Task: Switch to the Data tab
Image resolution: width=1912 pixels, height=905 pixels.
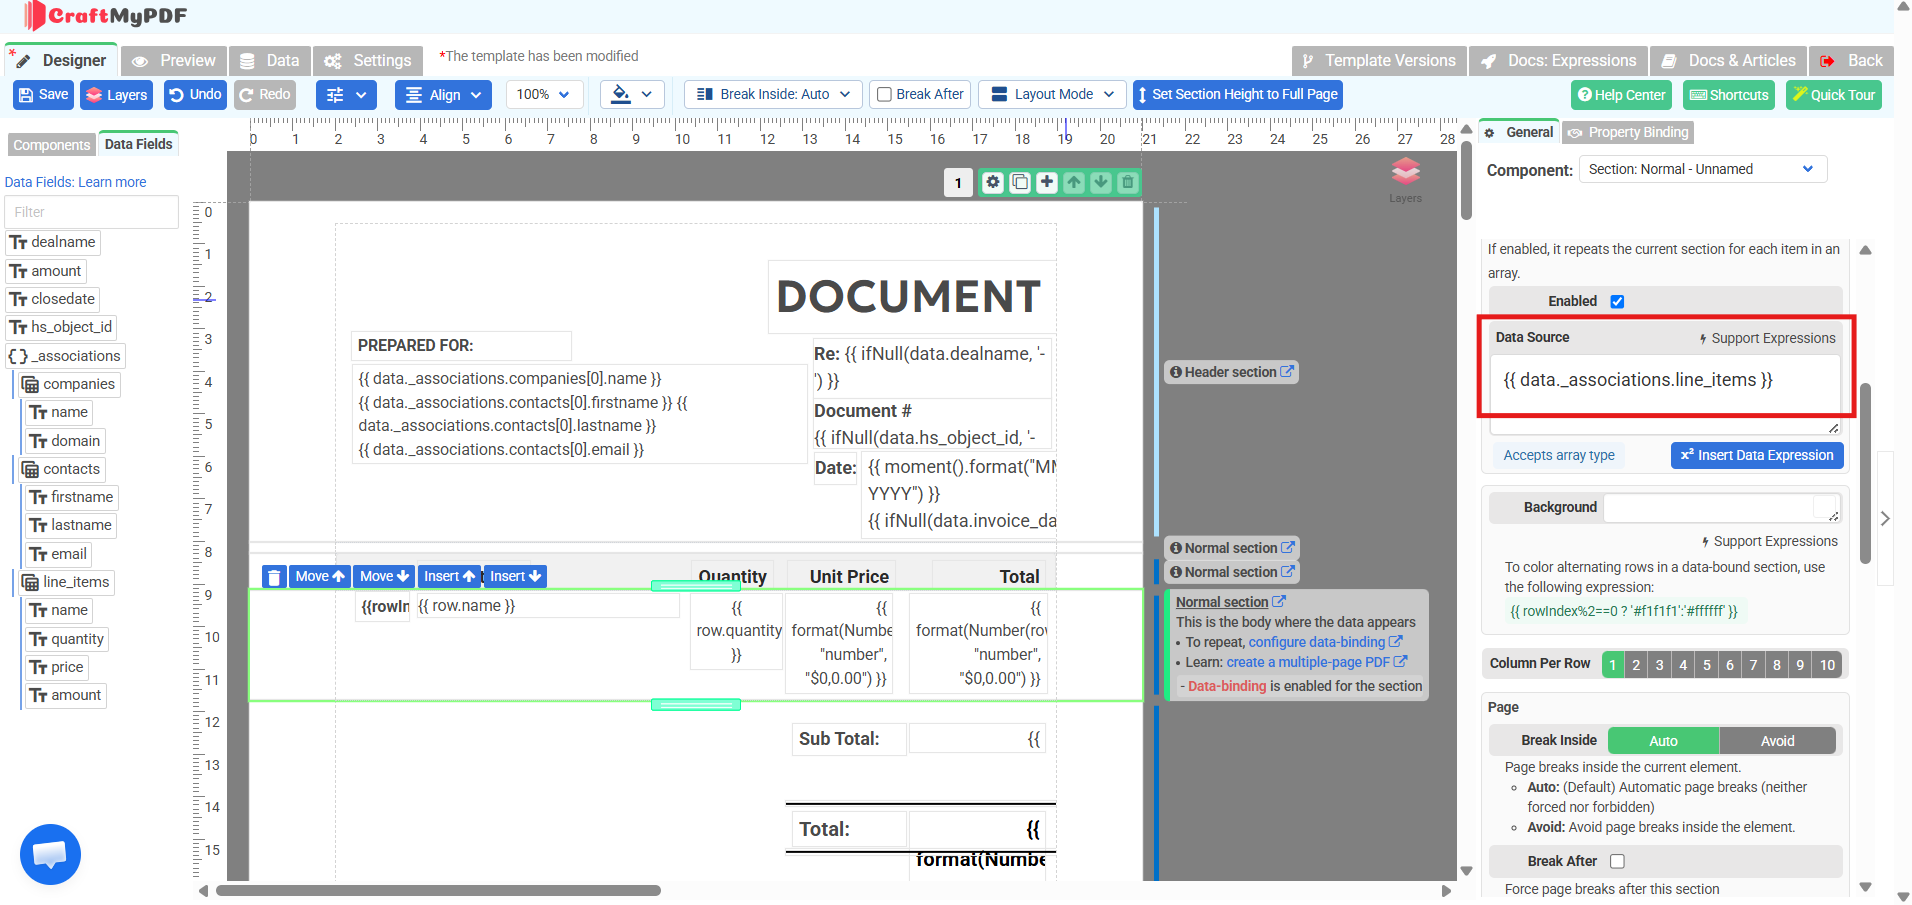Action: pos(270,61)
